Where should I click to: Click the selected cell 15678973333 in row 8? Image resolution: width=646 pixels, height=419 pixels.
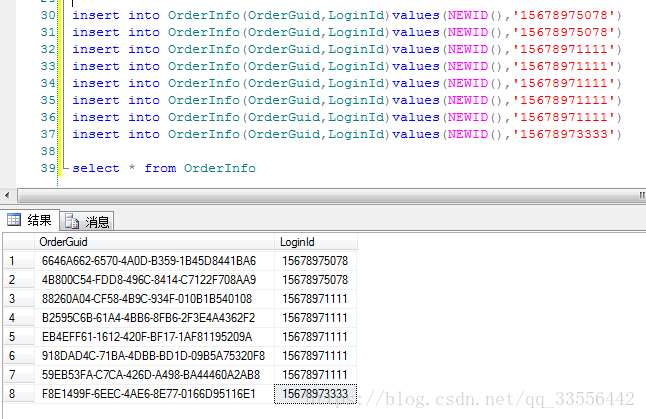(x=316, y=394)
